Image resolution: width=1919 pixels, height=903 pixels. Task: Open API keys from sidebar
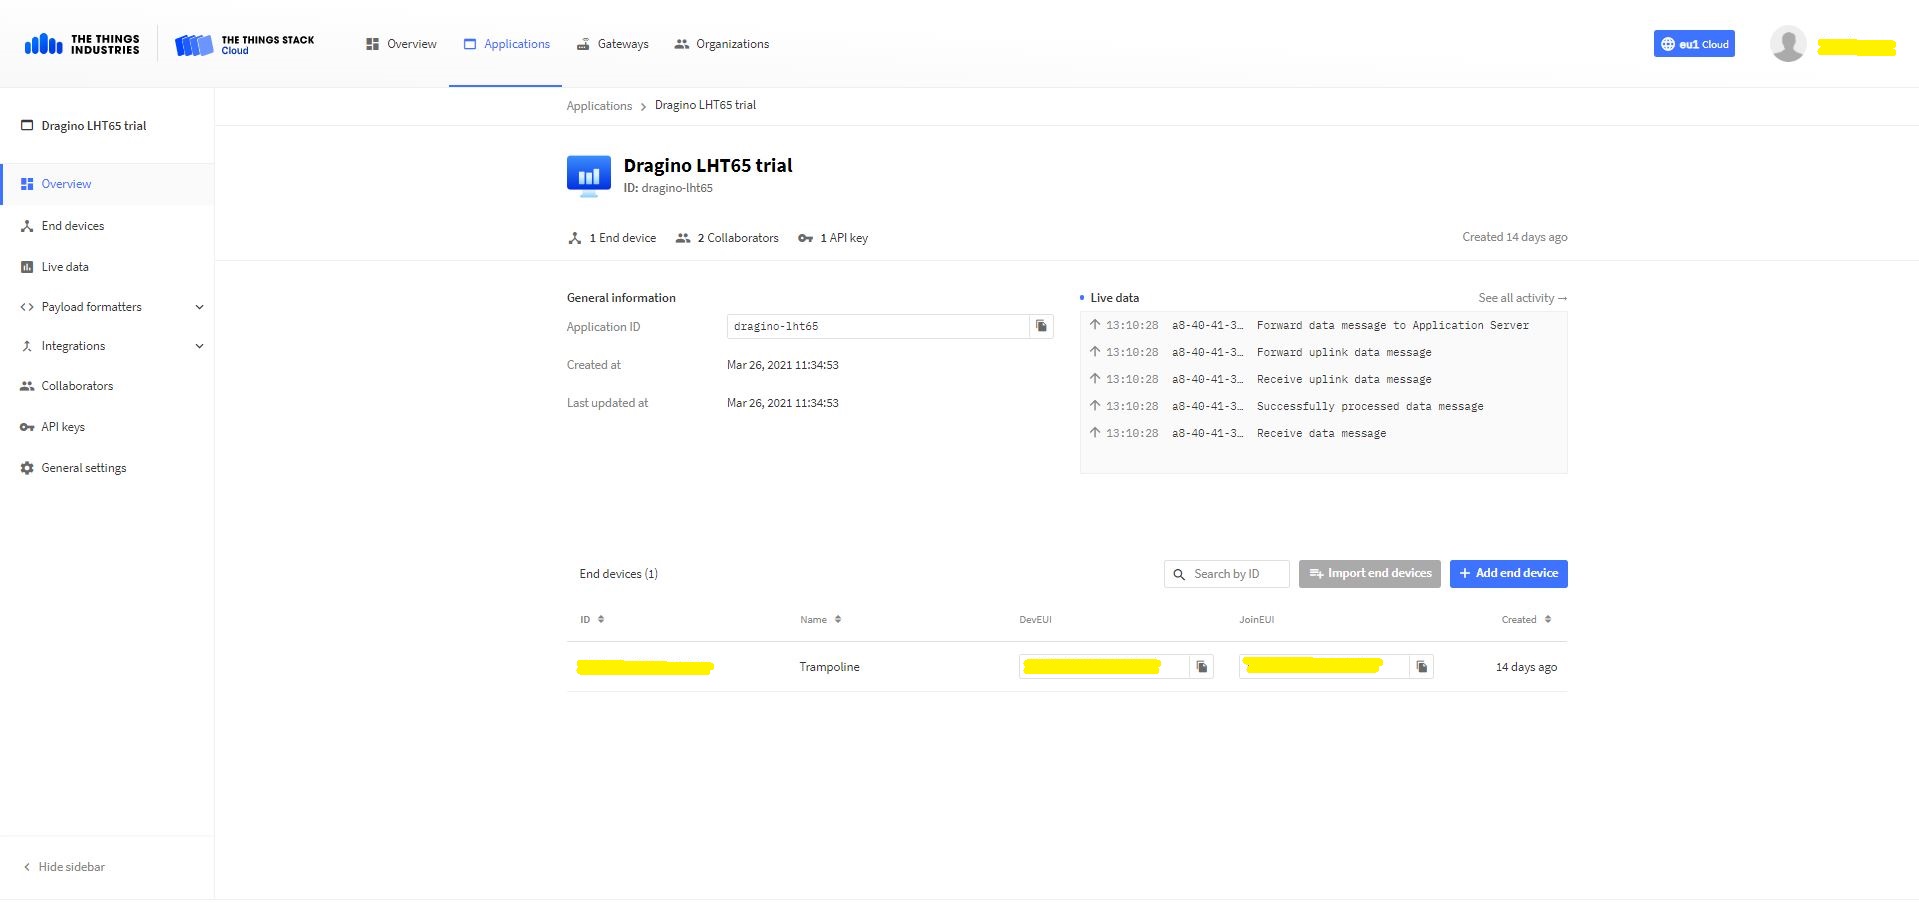point(63,427)
